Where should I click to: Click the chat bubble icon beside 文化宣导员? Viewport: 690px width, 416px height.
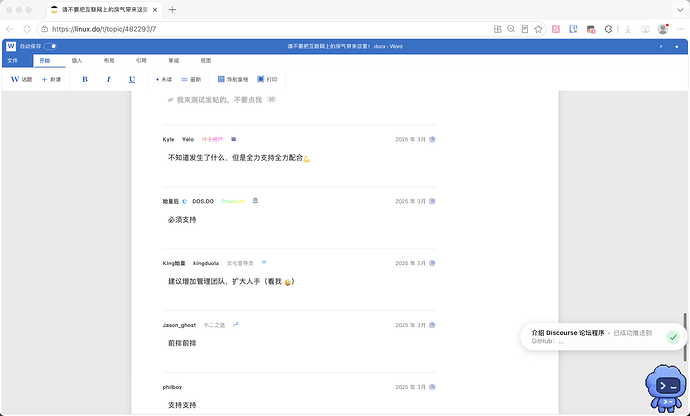pos(264,263)
